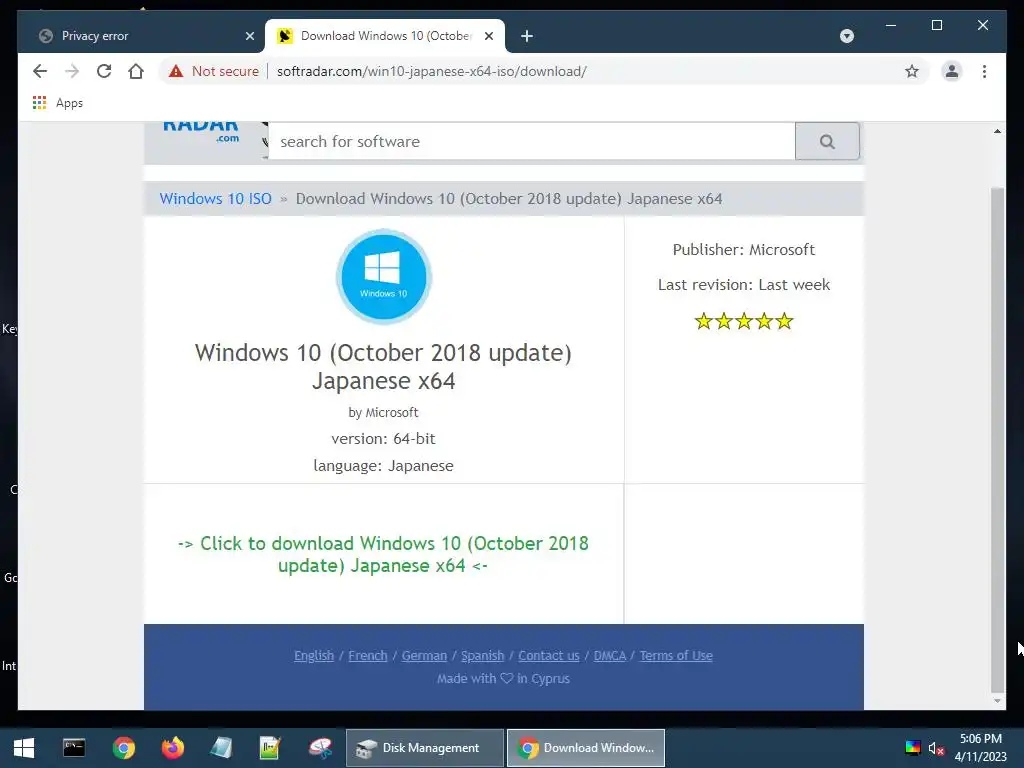Click the language: Japanese text
This screenshot has height=768, width=1024.
(383, 466)
